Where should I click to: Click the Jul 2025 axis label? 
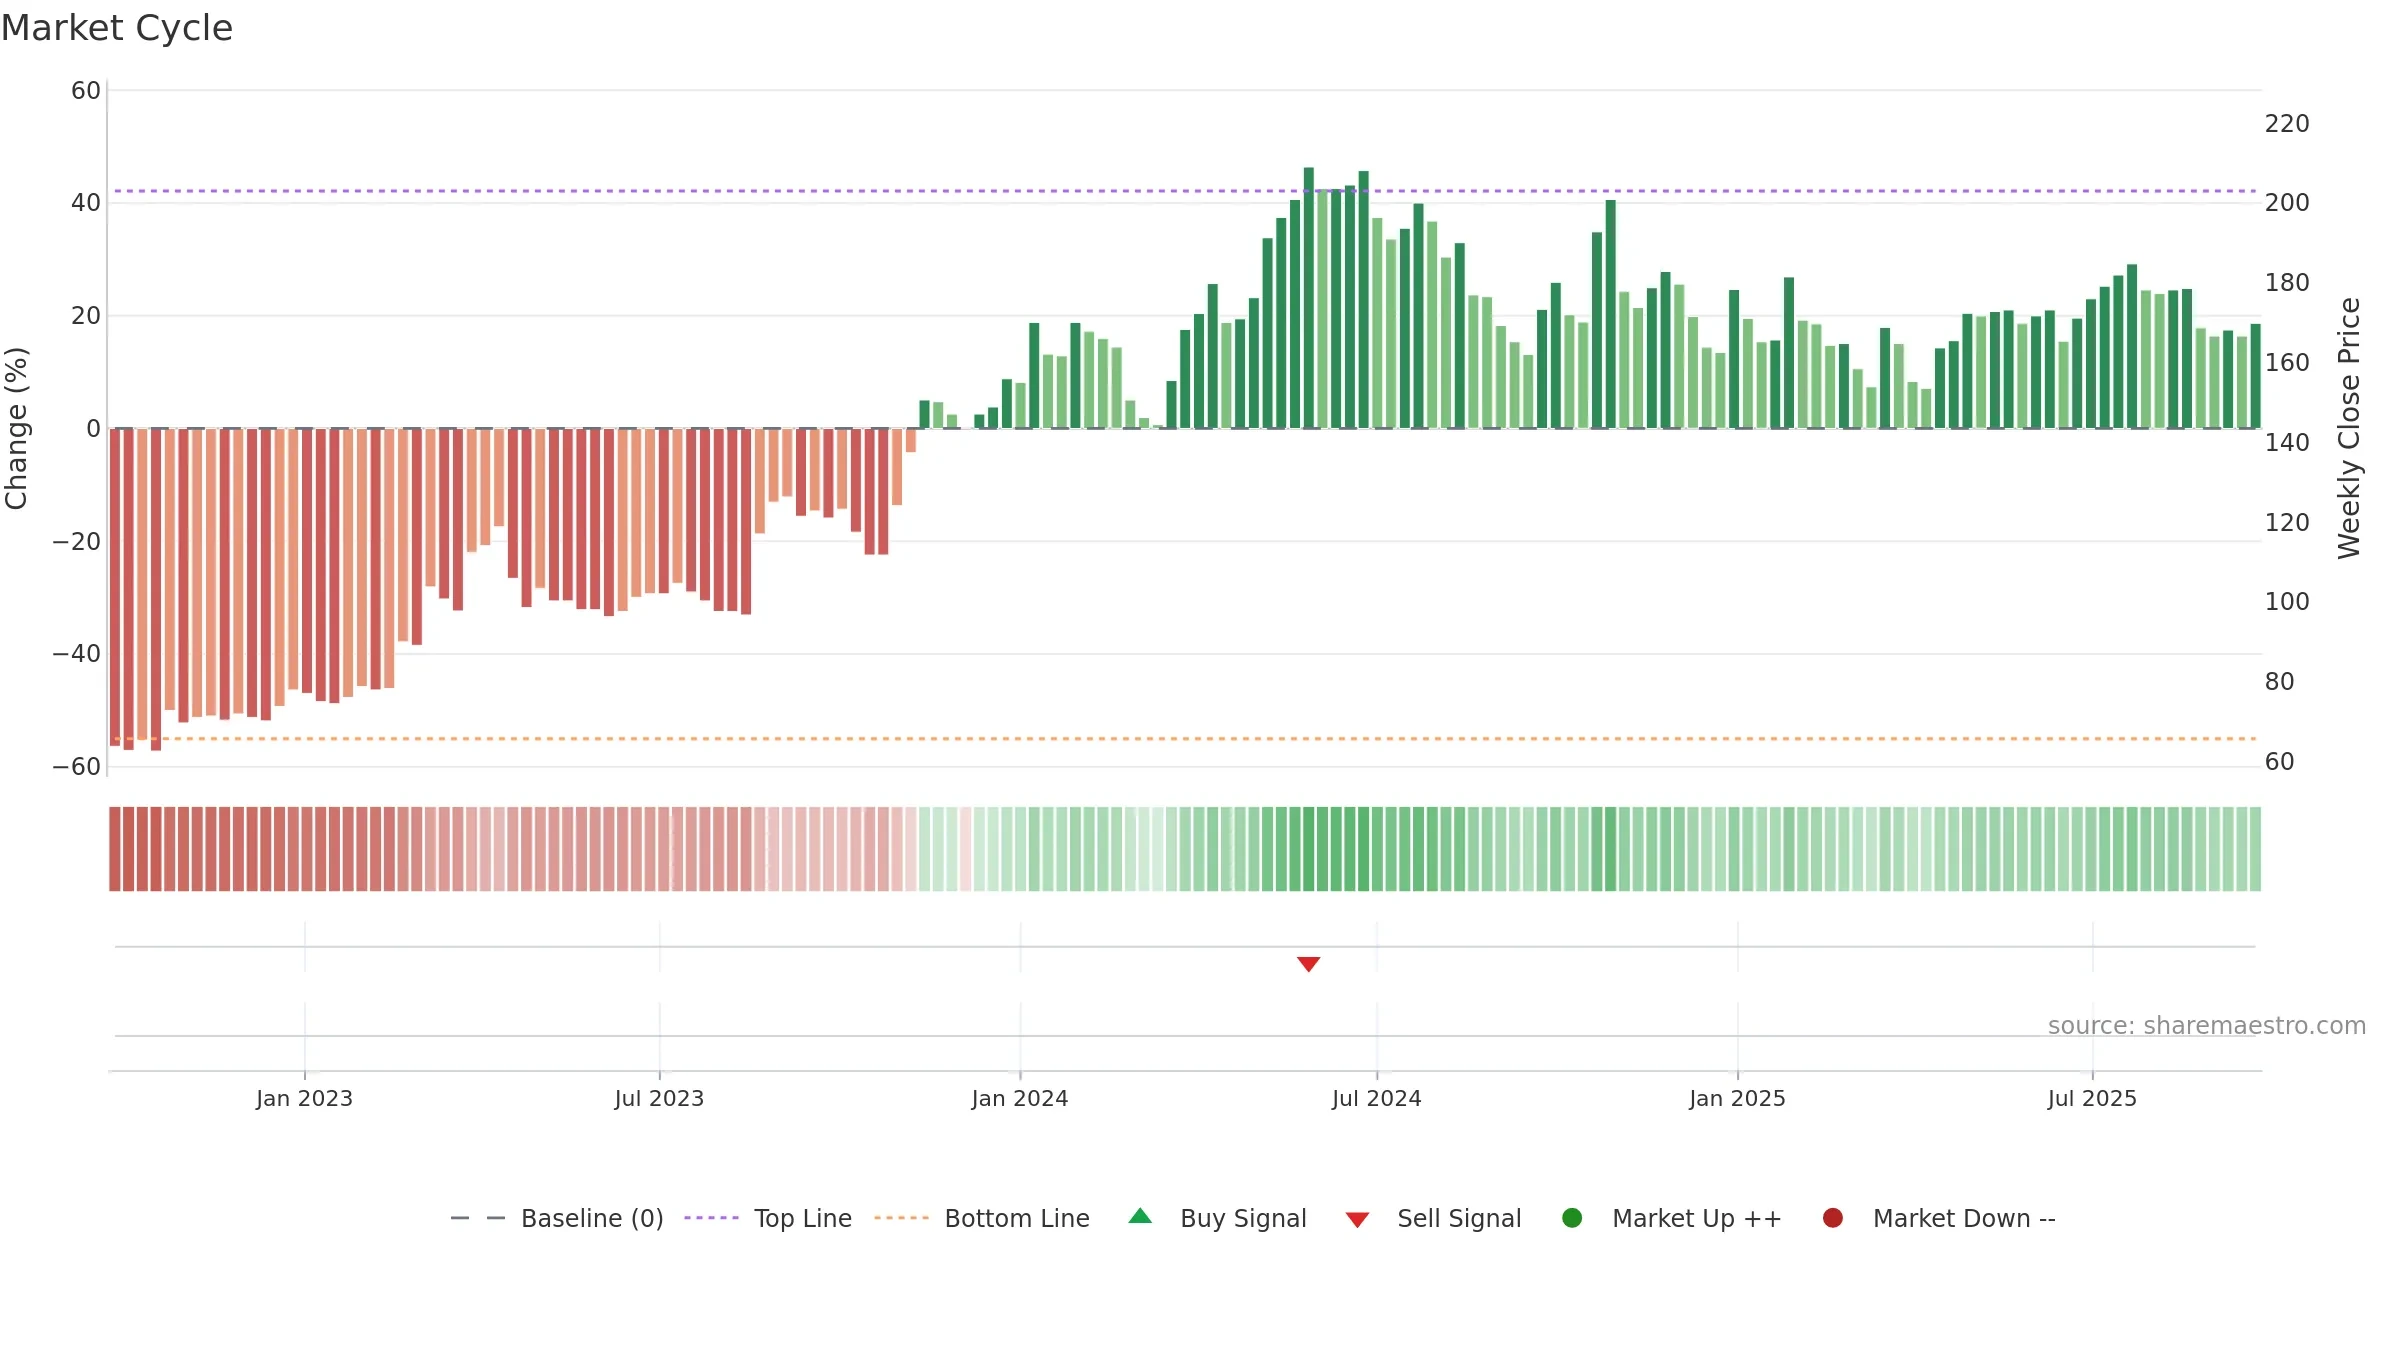pos(2092,1099)
